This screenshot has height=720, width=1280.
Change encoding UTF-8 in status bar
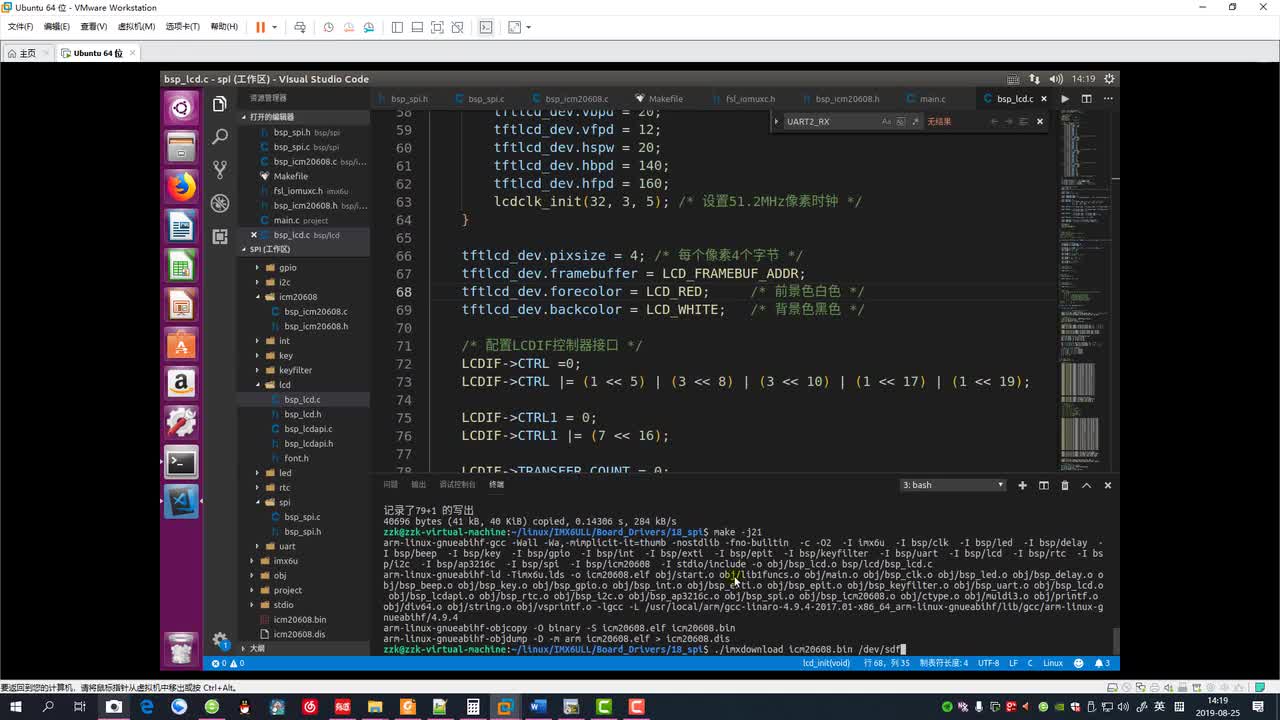click(x=988, y=663)
